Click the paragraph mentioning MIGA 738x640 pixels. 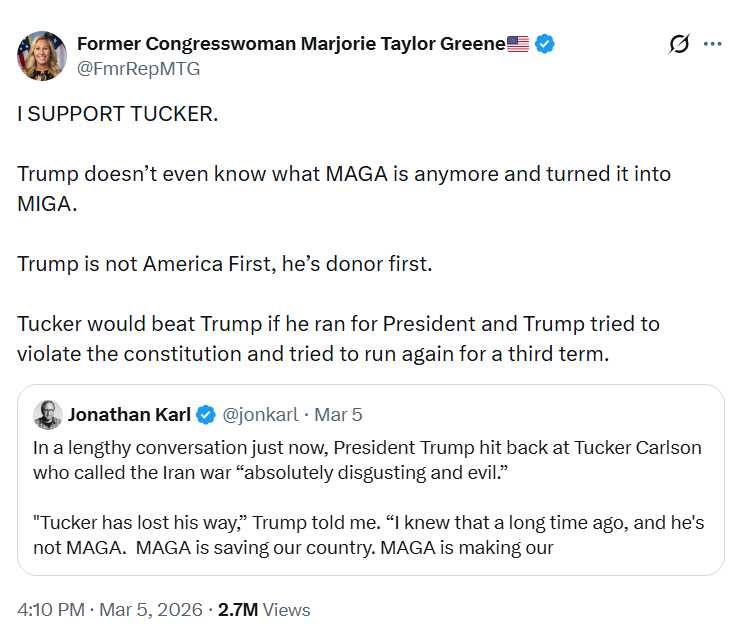click(343, 187)
